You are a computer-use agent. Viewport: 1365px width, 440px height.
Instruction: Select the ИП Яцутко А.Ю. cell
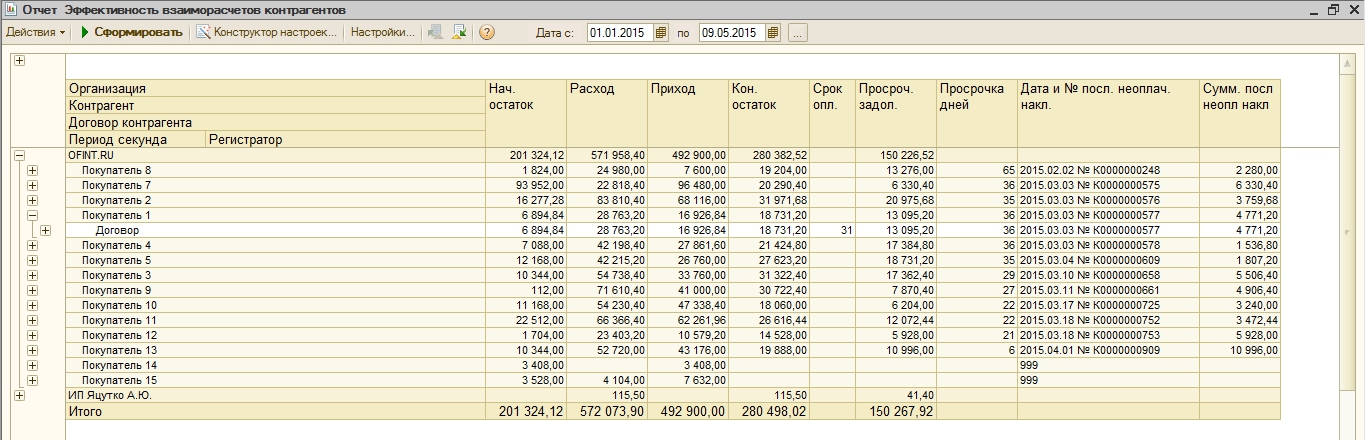point(275,396)
